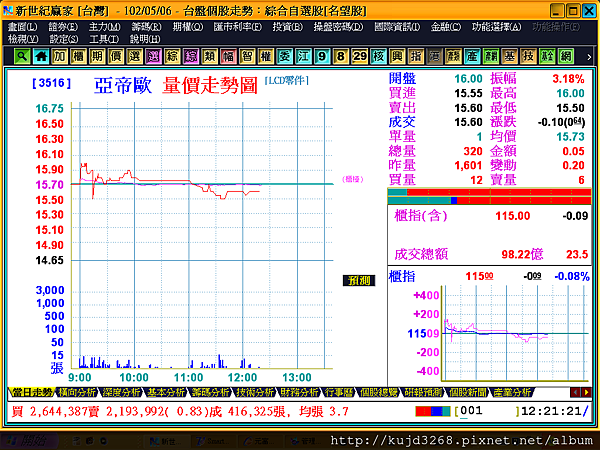Viewport: 600px width, 450px height.
Task: Open the 操盤密碼(D) menu
Action: (x=338, y=27)
